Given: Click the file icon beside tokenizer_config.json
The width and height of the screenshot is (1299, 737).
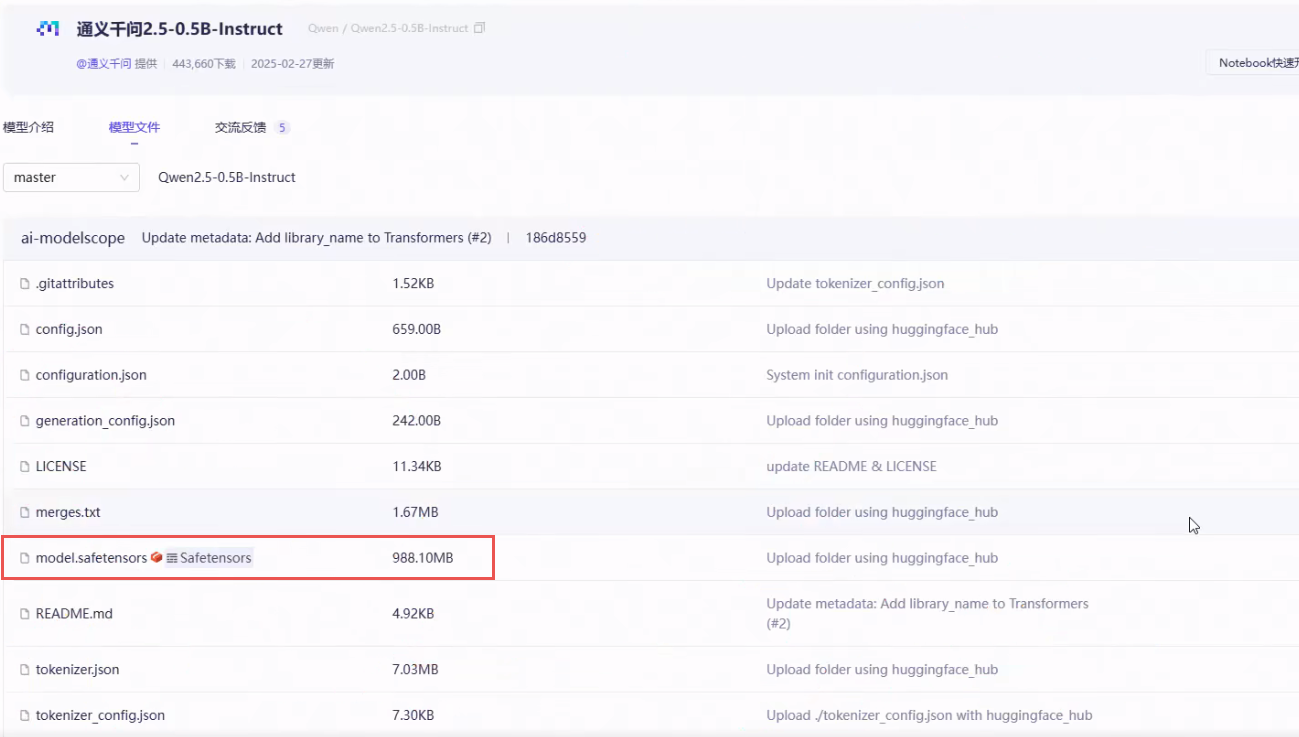Looking at the screenshot, I should (25, 716).
